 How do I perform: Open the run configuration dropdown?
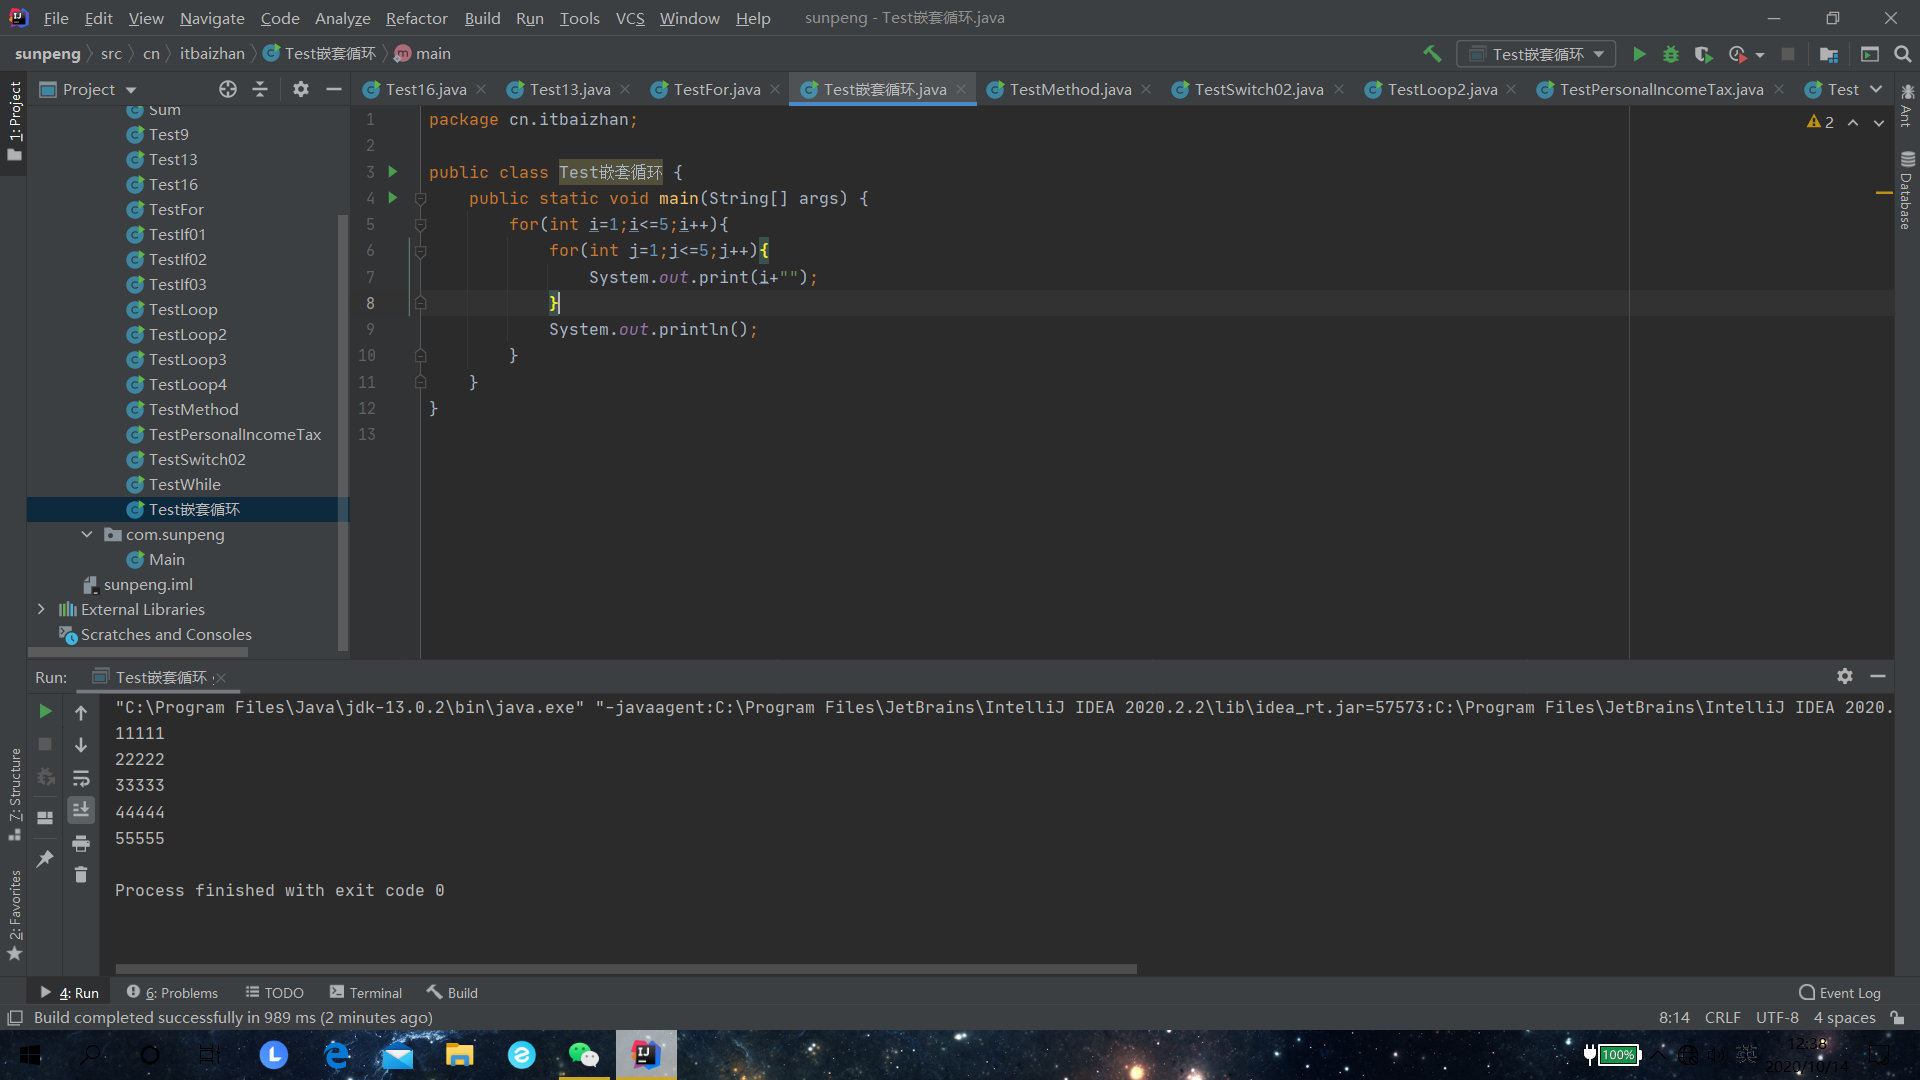(1536, 54)
